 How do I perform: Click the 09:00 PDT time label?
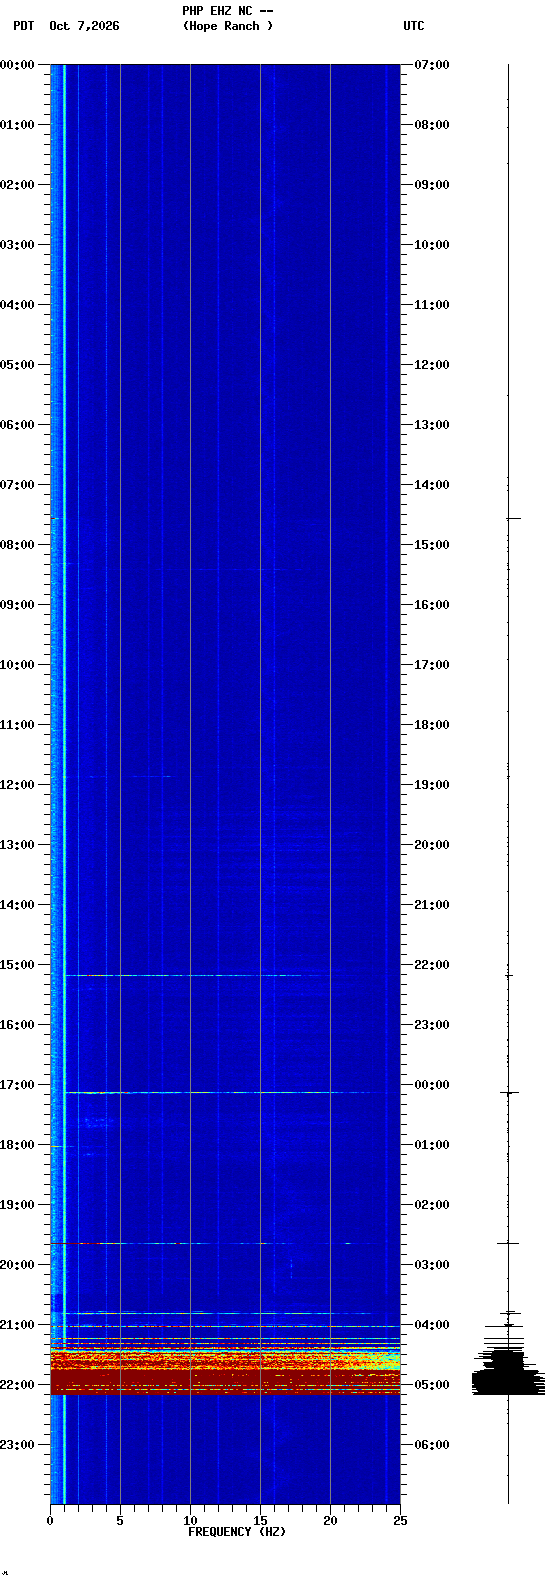[17, 605]
